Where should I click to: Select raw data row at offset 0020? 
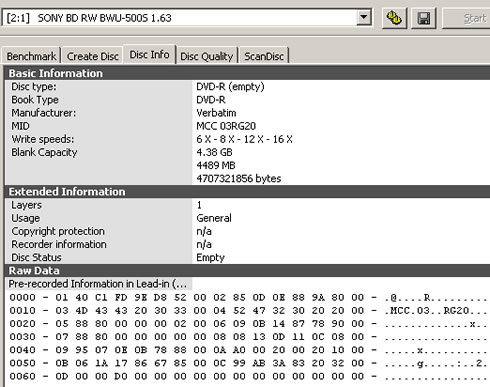coord(247,323)
